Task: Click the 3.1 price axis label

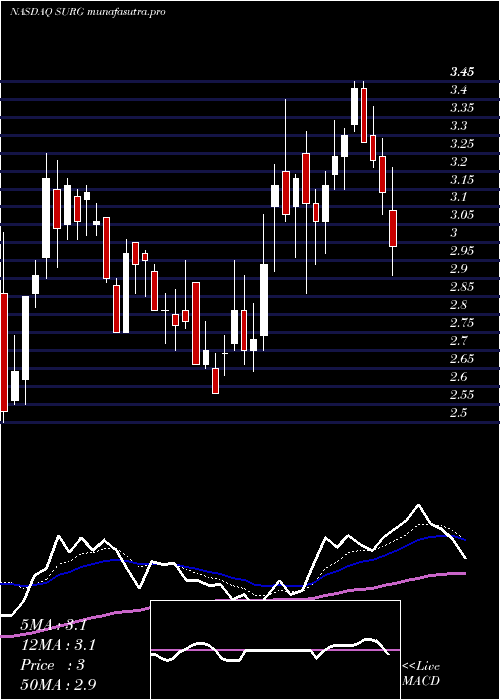Action: click(x=458, y=196)
